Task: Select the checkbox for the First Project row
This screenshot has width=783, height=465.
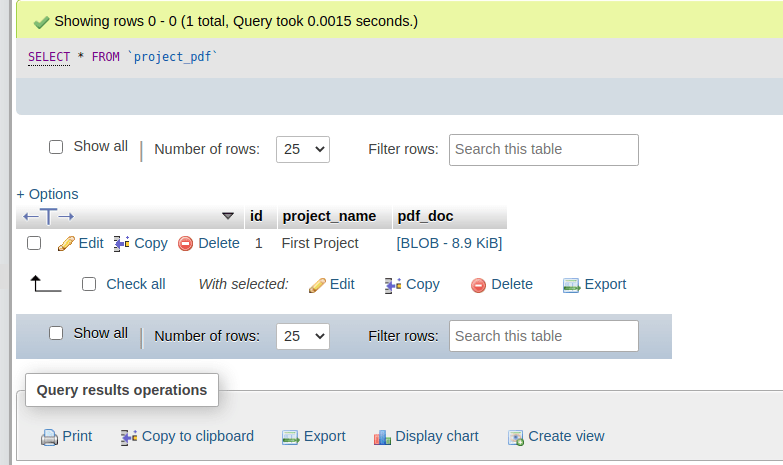Action: [34, 243]
